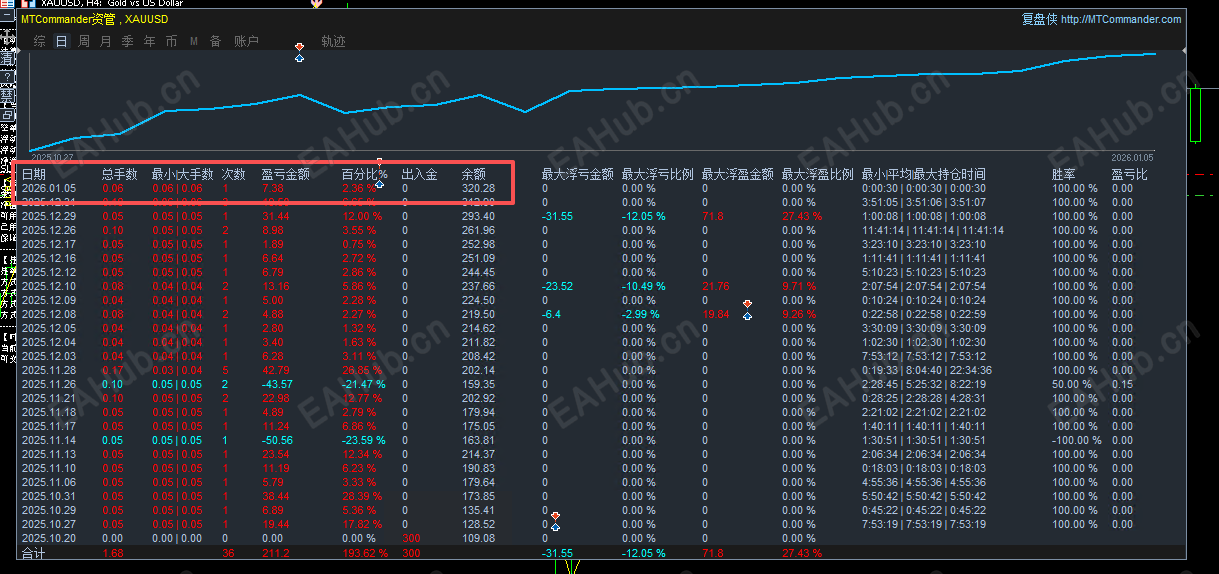Screen dimensions: 1219x574
Task: Select the 2026.01.05 date row
Action: [x=48, y=188]
